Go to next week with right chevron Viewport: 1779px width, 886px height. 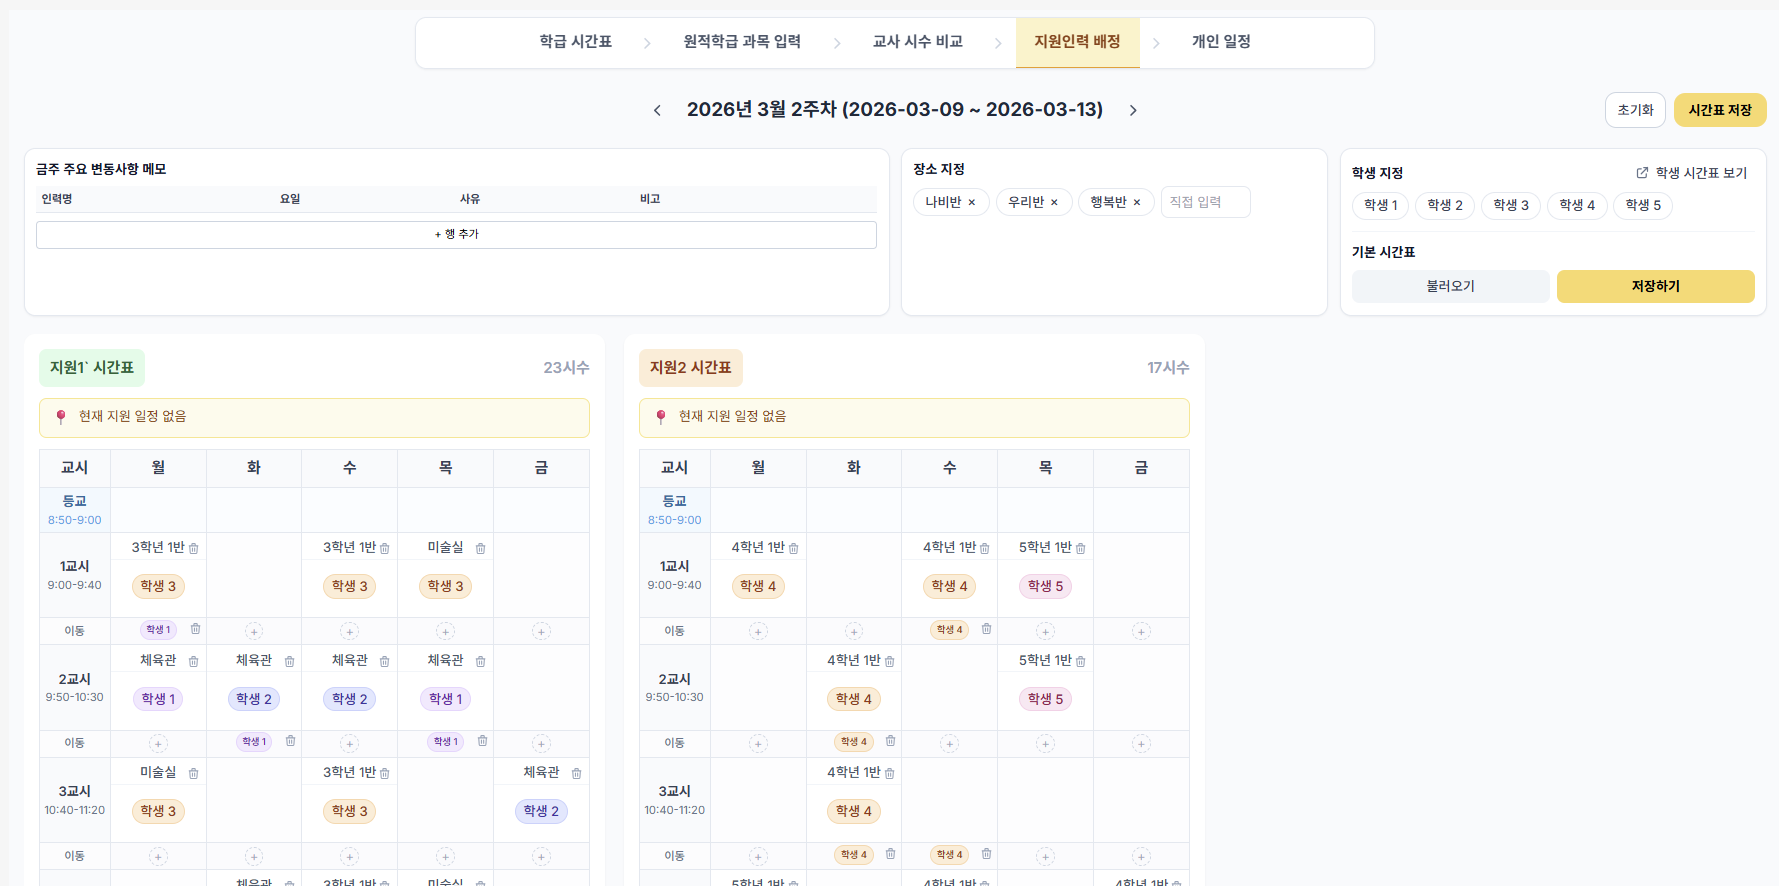coord(1133,110)
